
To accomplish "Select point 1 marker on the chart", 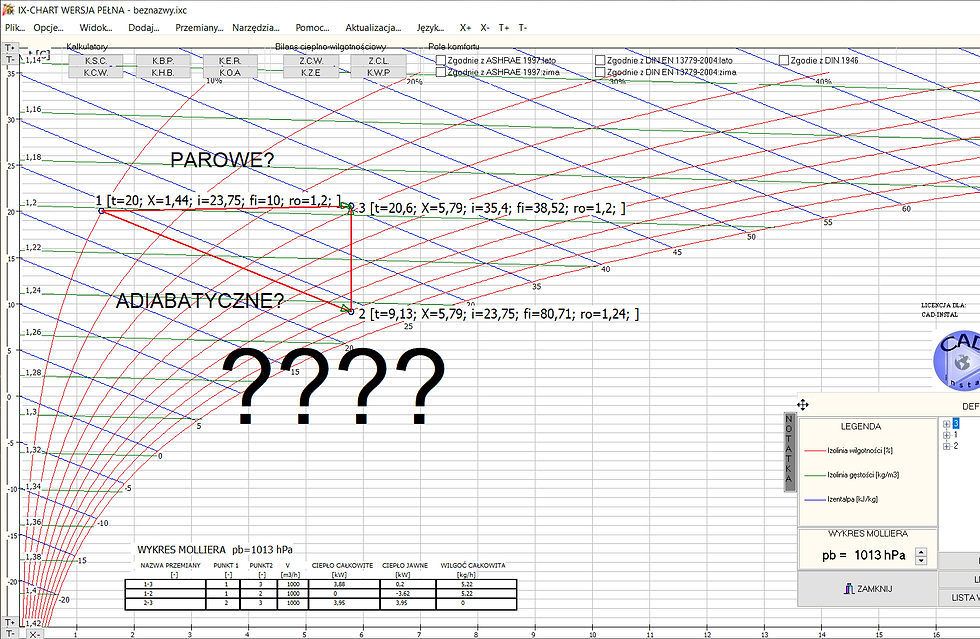I will click(101, 211).
